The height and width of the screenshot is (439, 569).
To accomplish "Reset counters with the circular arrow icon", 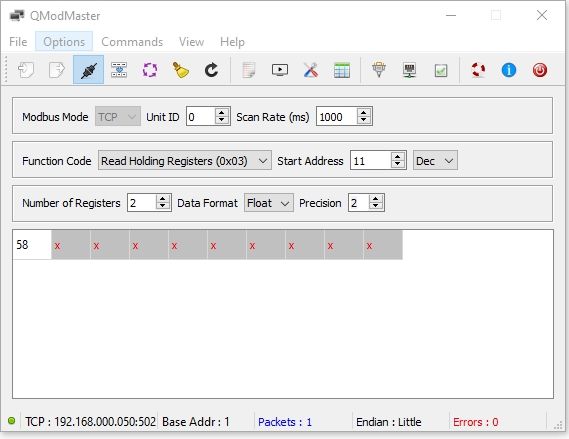I will (211, 70).
